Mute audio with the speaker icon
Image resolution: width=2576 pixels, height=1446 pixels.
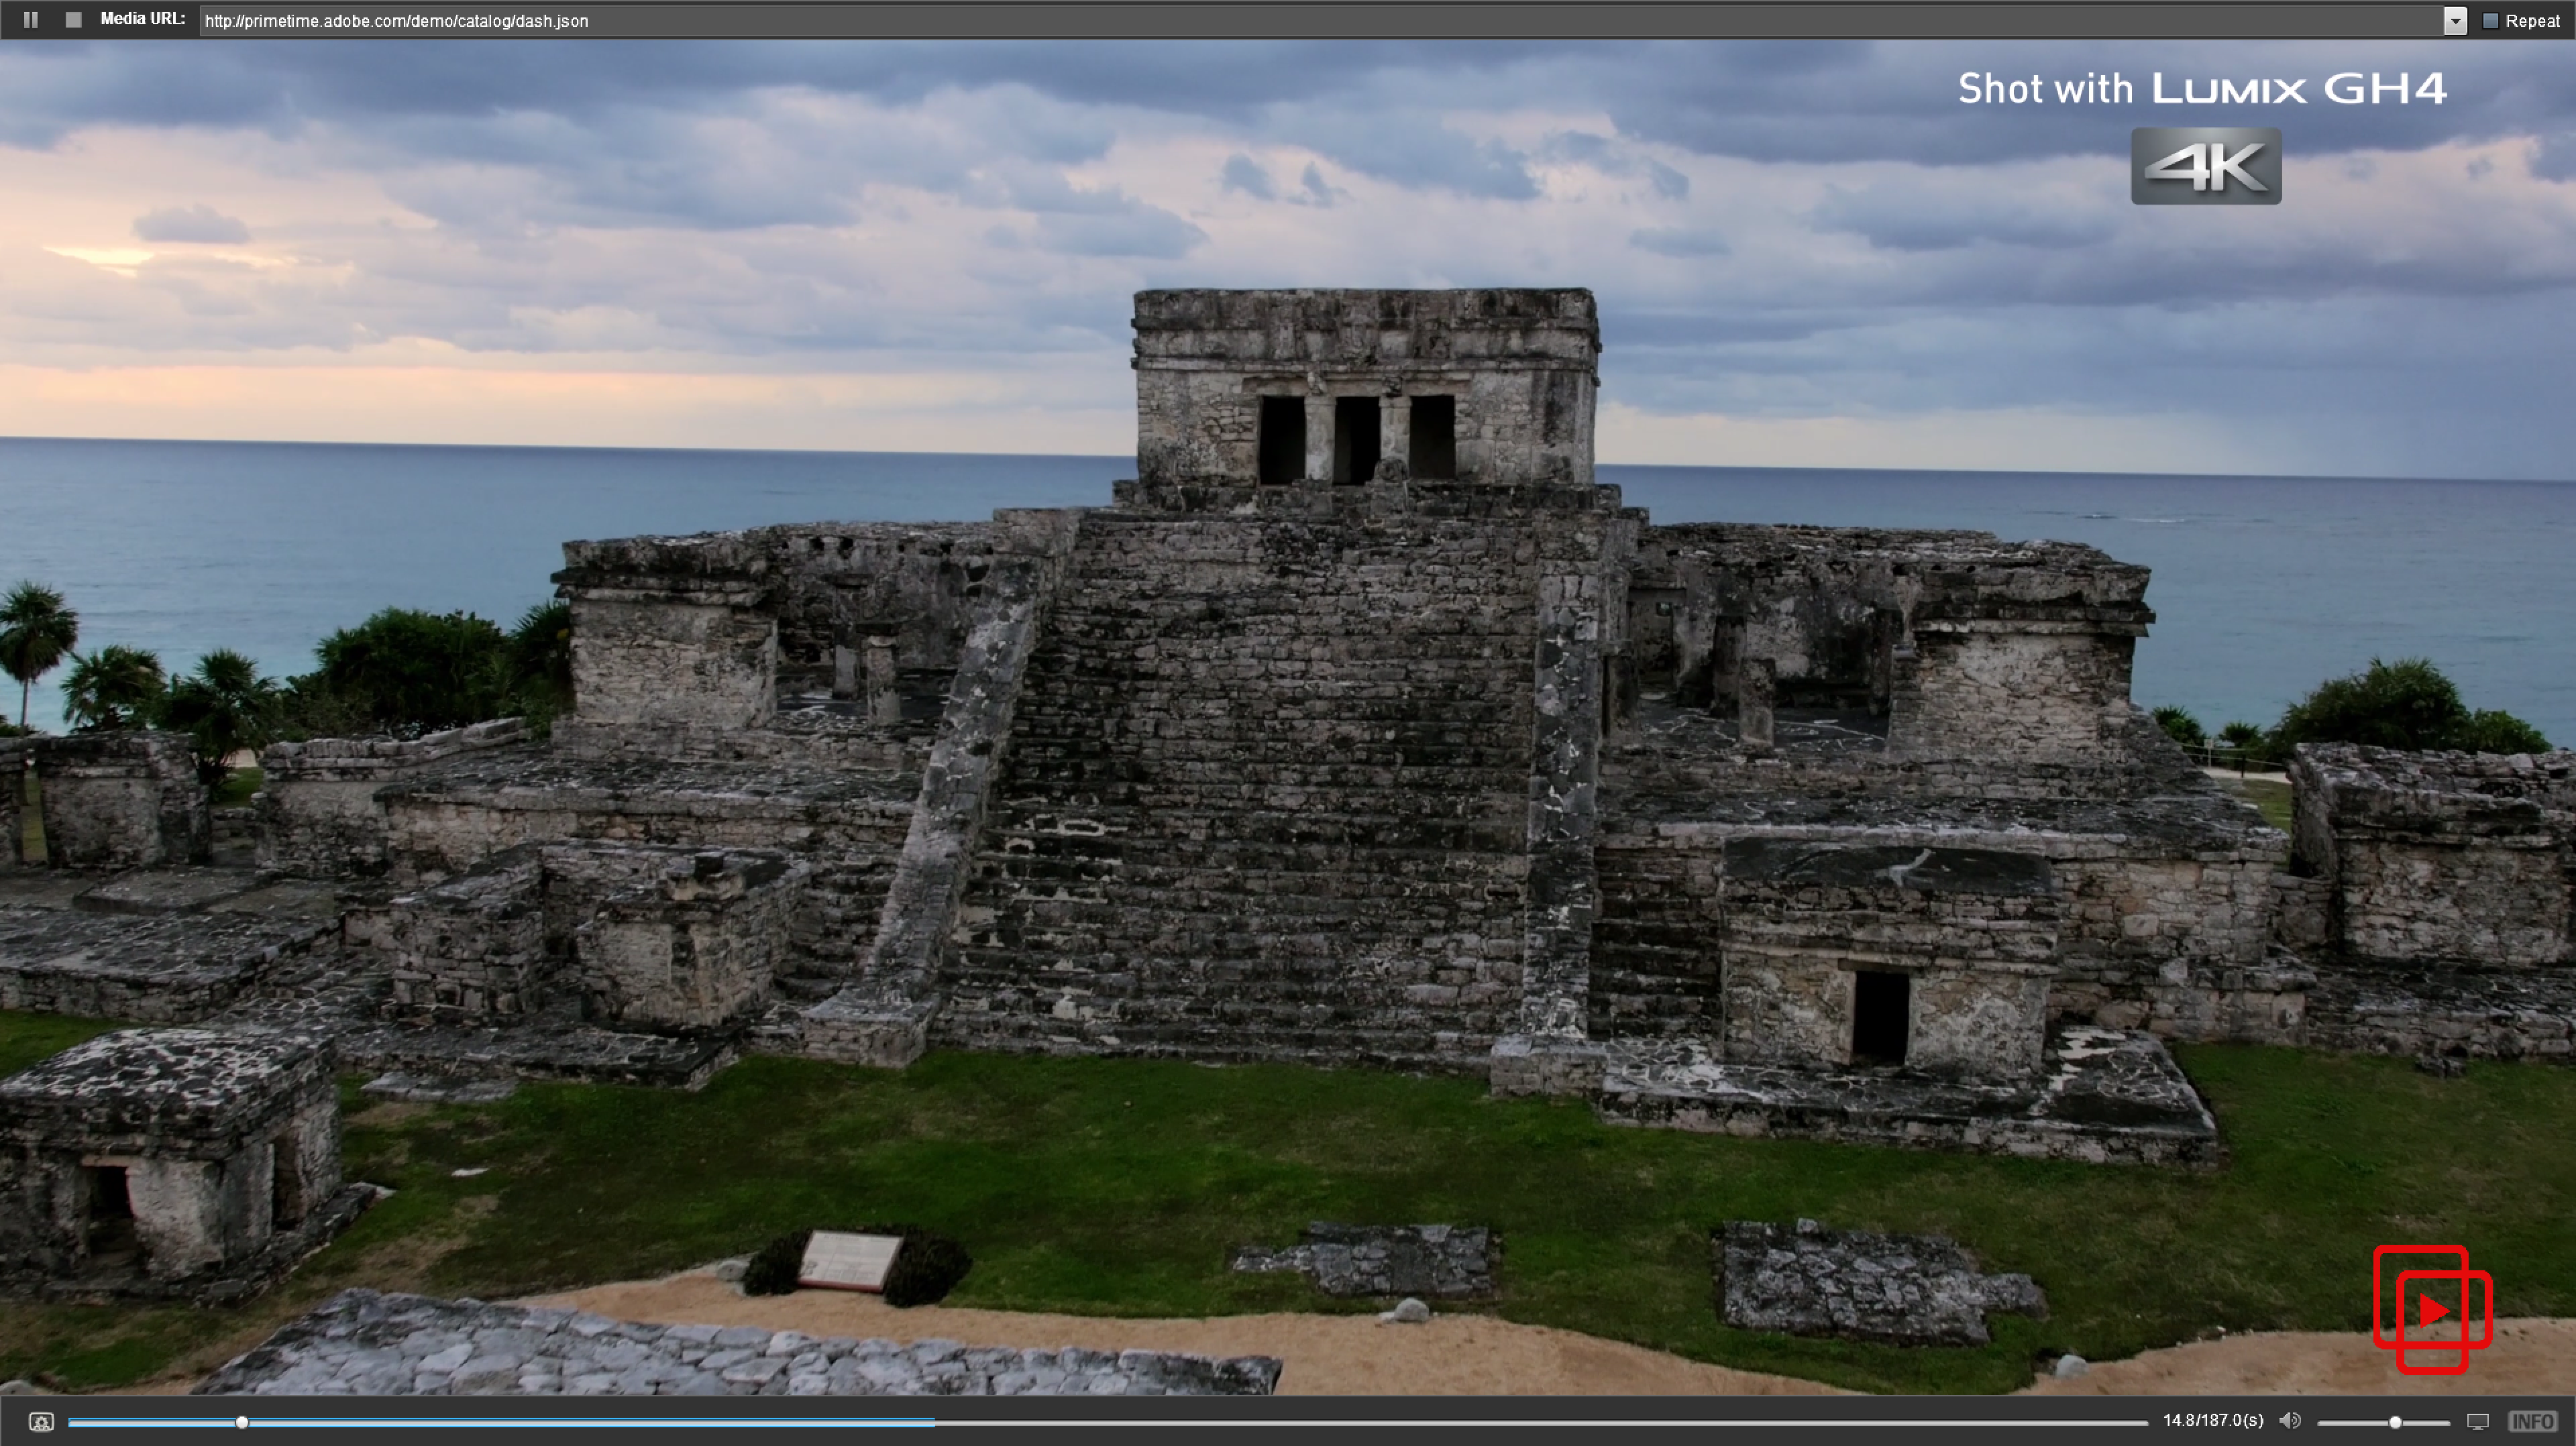[2289, 1421]
